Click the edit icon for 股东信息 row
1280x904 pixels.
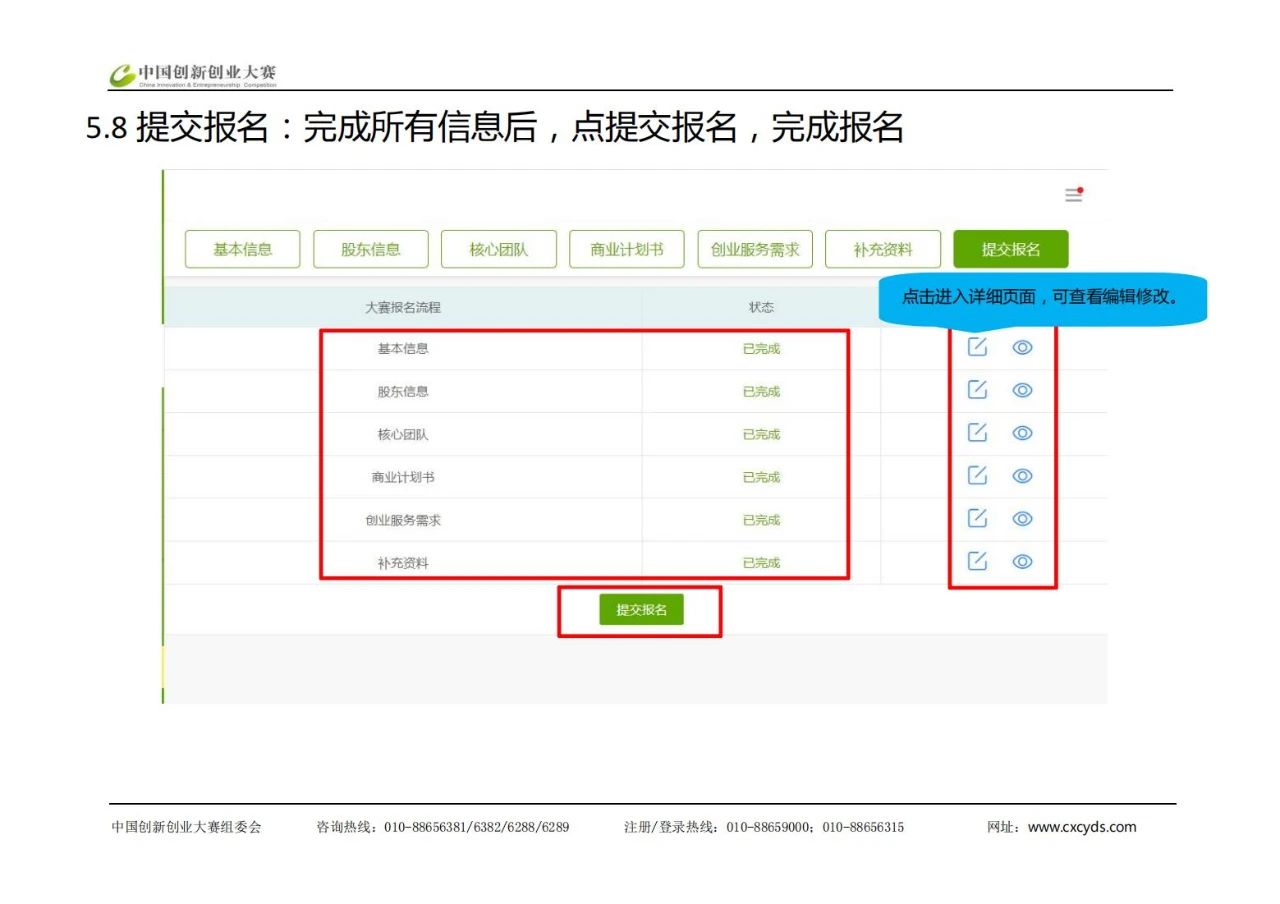point(977,390)
